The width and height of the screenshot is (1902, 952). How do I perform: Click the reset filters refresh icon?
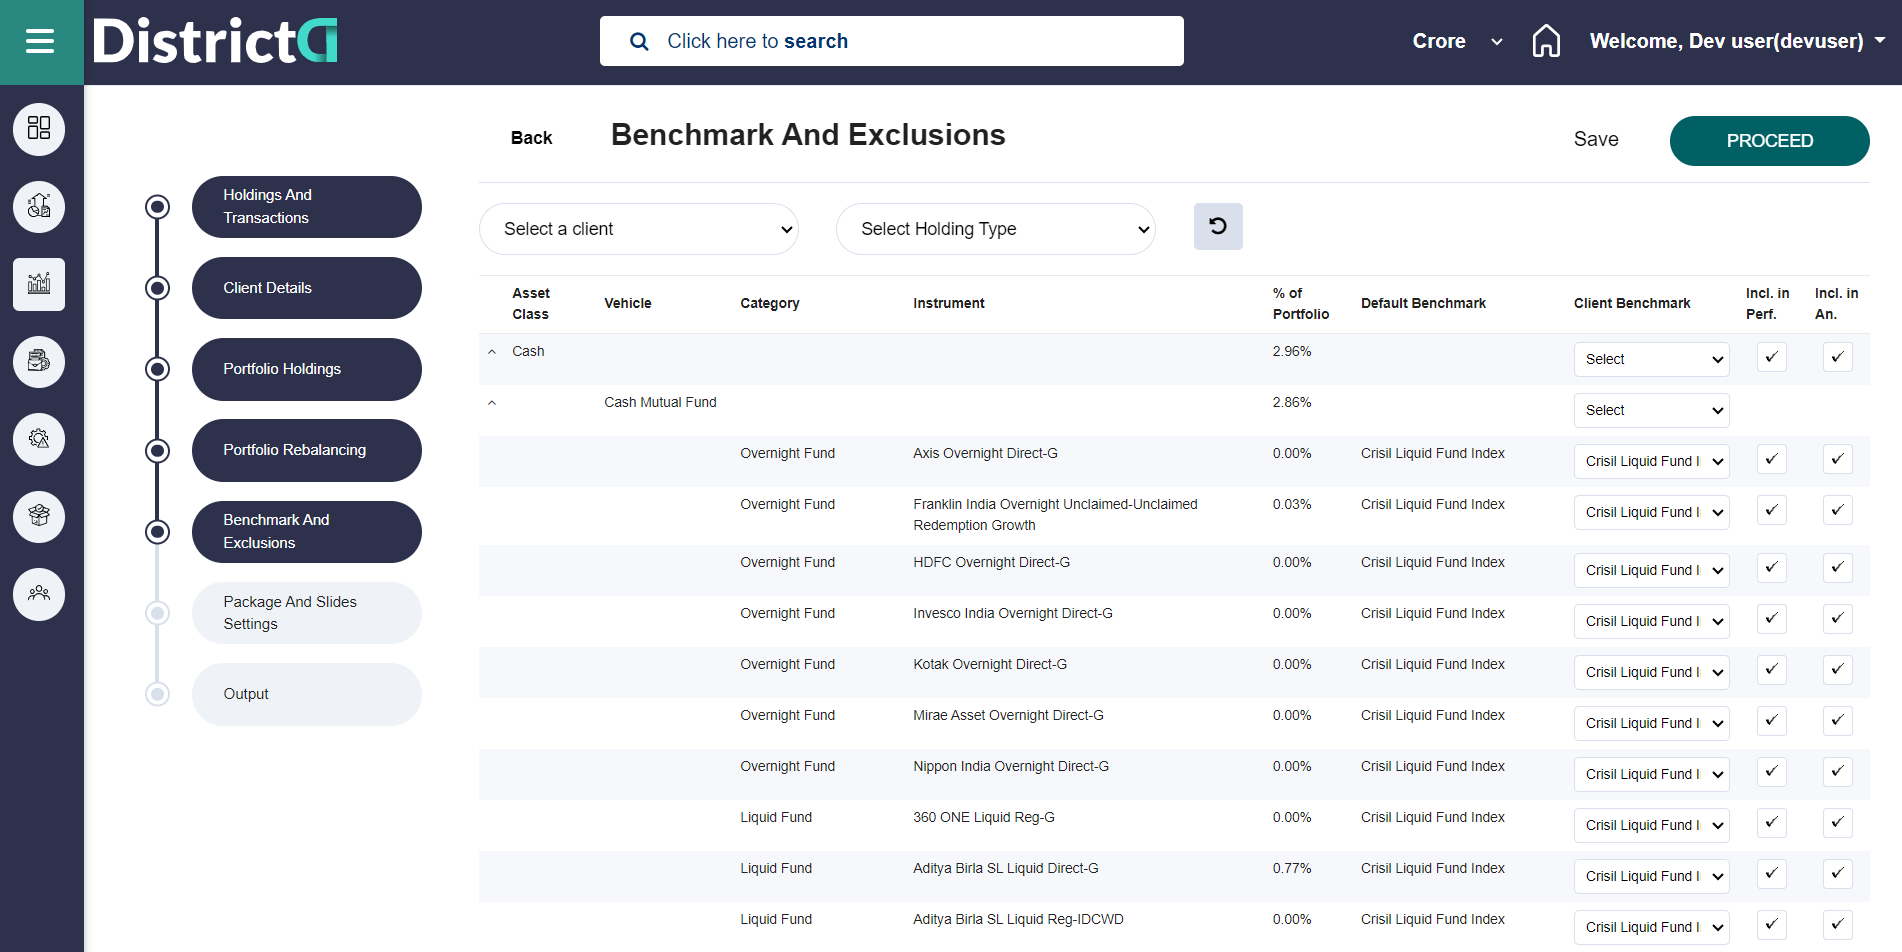pyautogui.click(x=1218, y=226)
